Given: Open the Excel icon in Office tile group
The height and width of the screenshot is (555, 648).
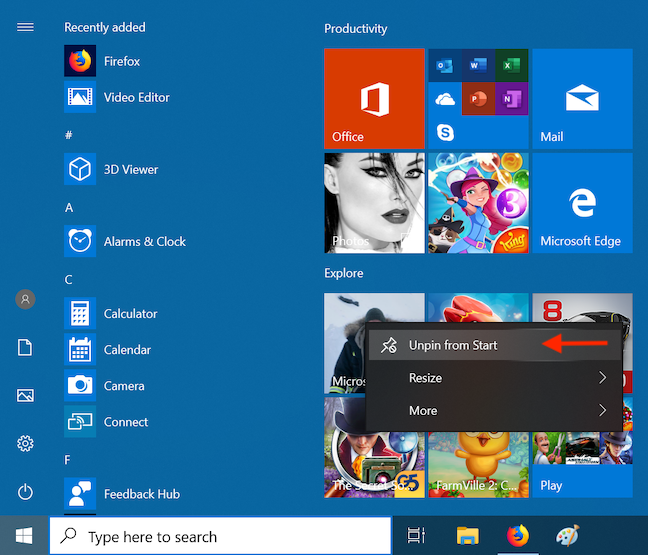Looking at the screenshot, I should (x=512, y=65).
